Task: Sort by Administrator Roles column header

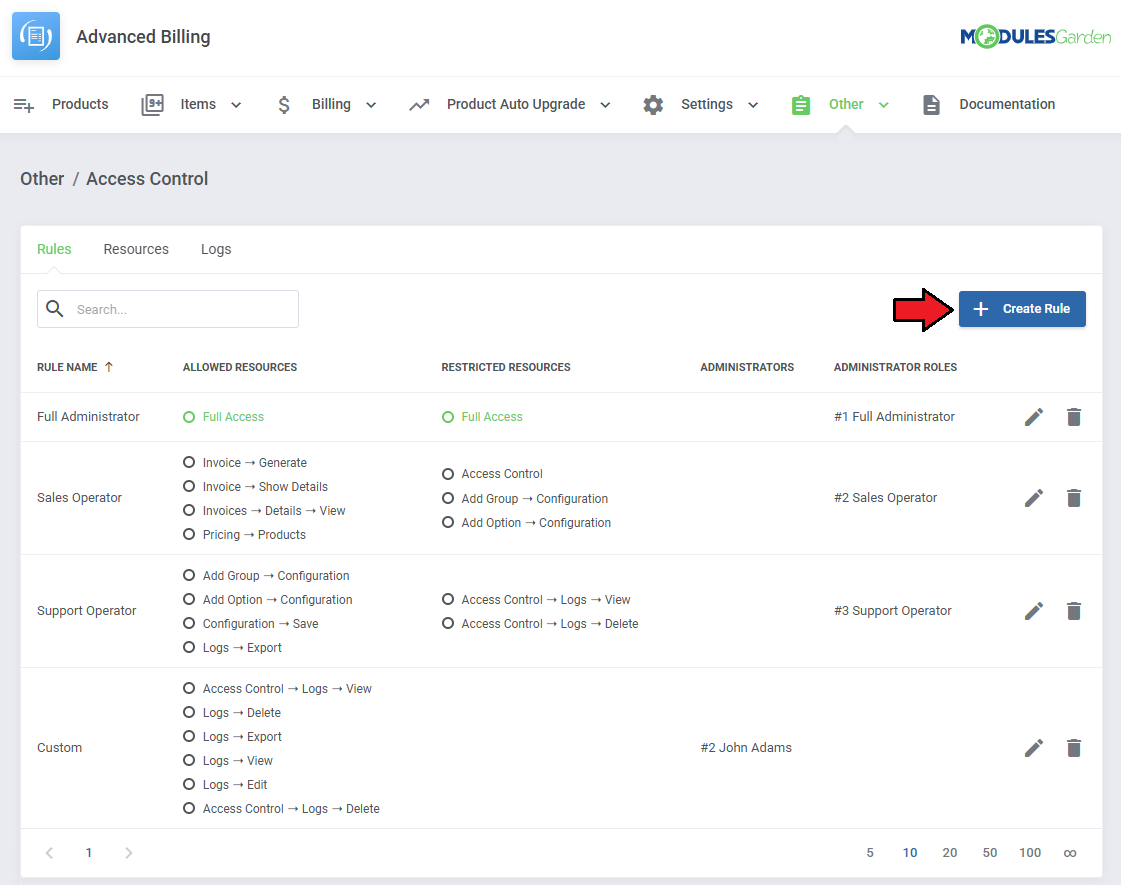Action: click(895, 367)
